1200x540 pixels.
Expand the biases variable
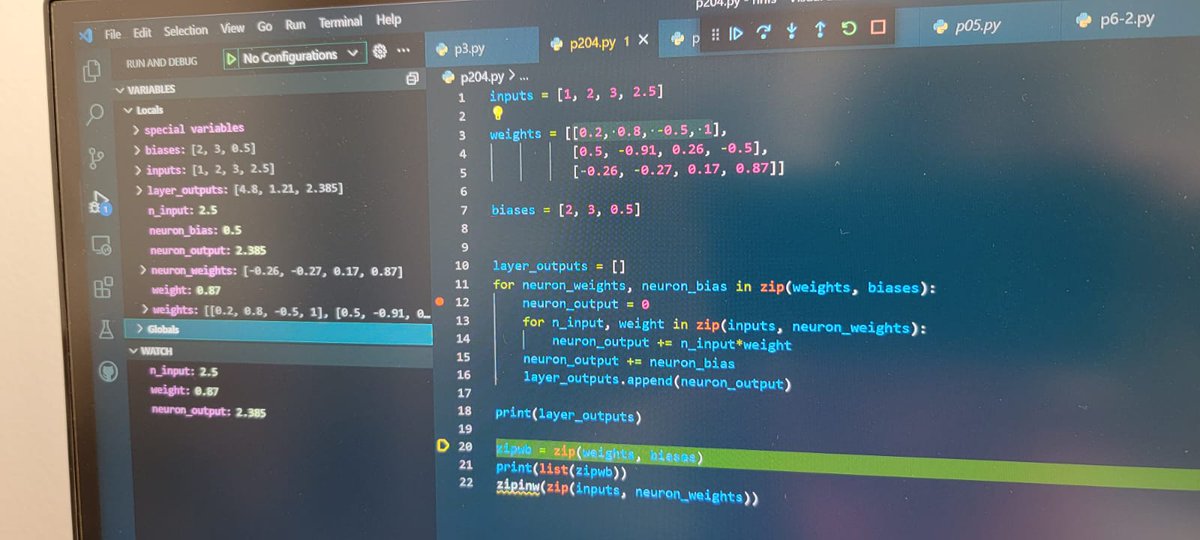pyautogui.click(x=138, y=151)
